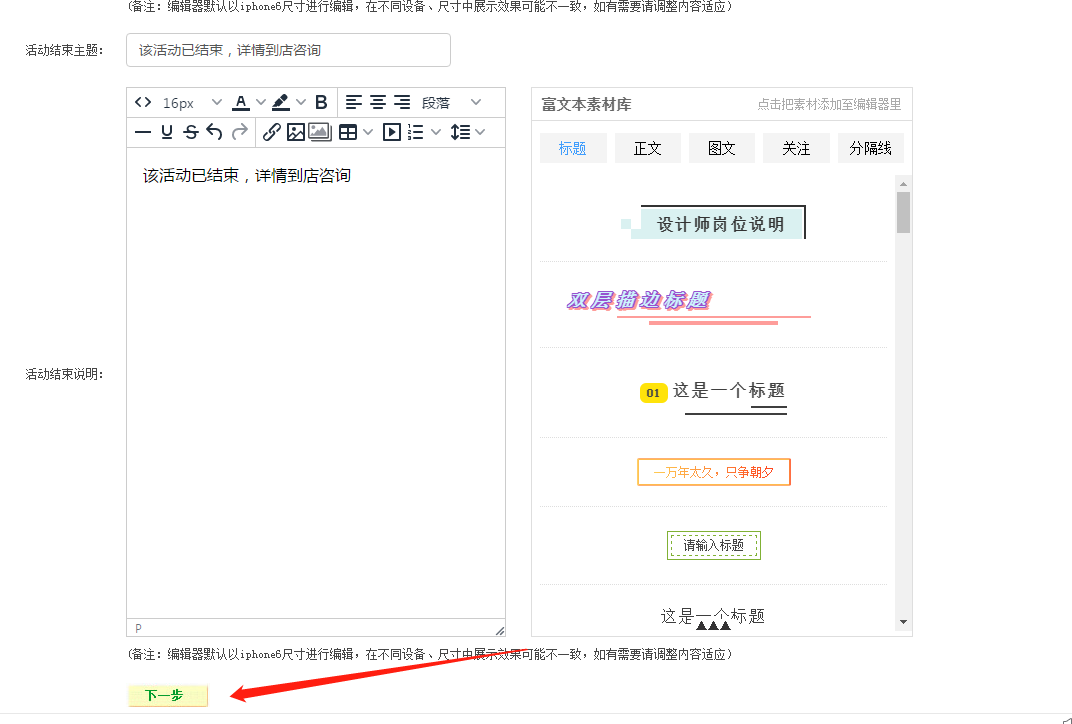Screen dimensions: 1072x724
Task: Open the table insert dropdown
Action: click(355, 132)
